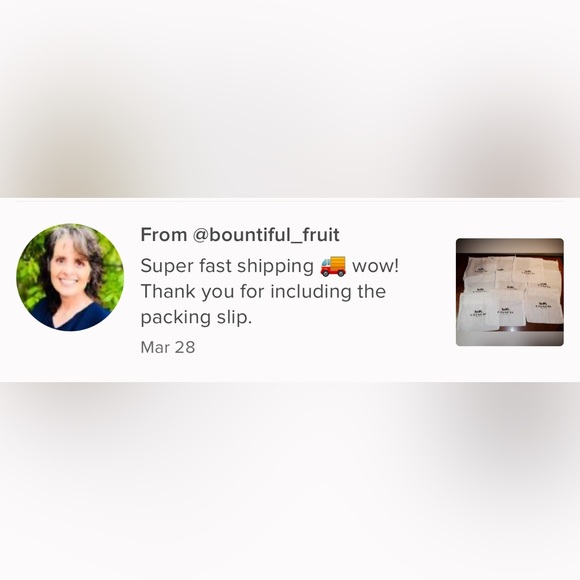The image size is (580, 580).
Task: Click the word "including" in the review
Action: (310, 292)
